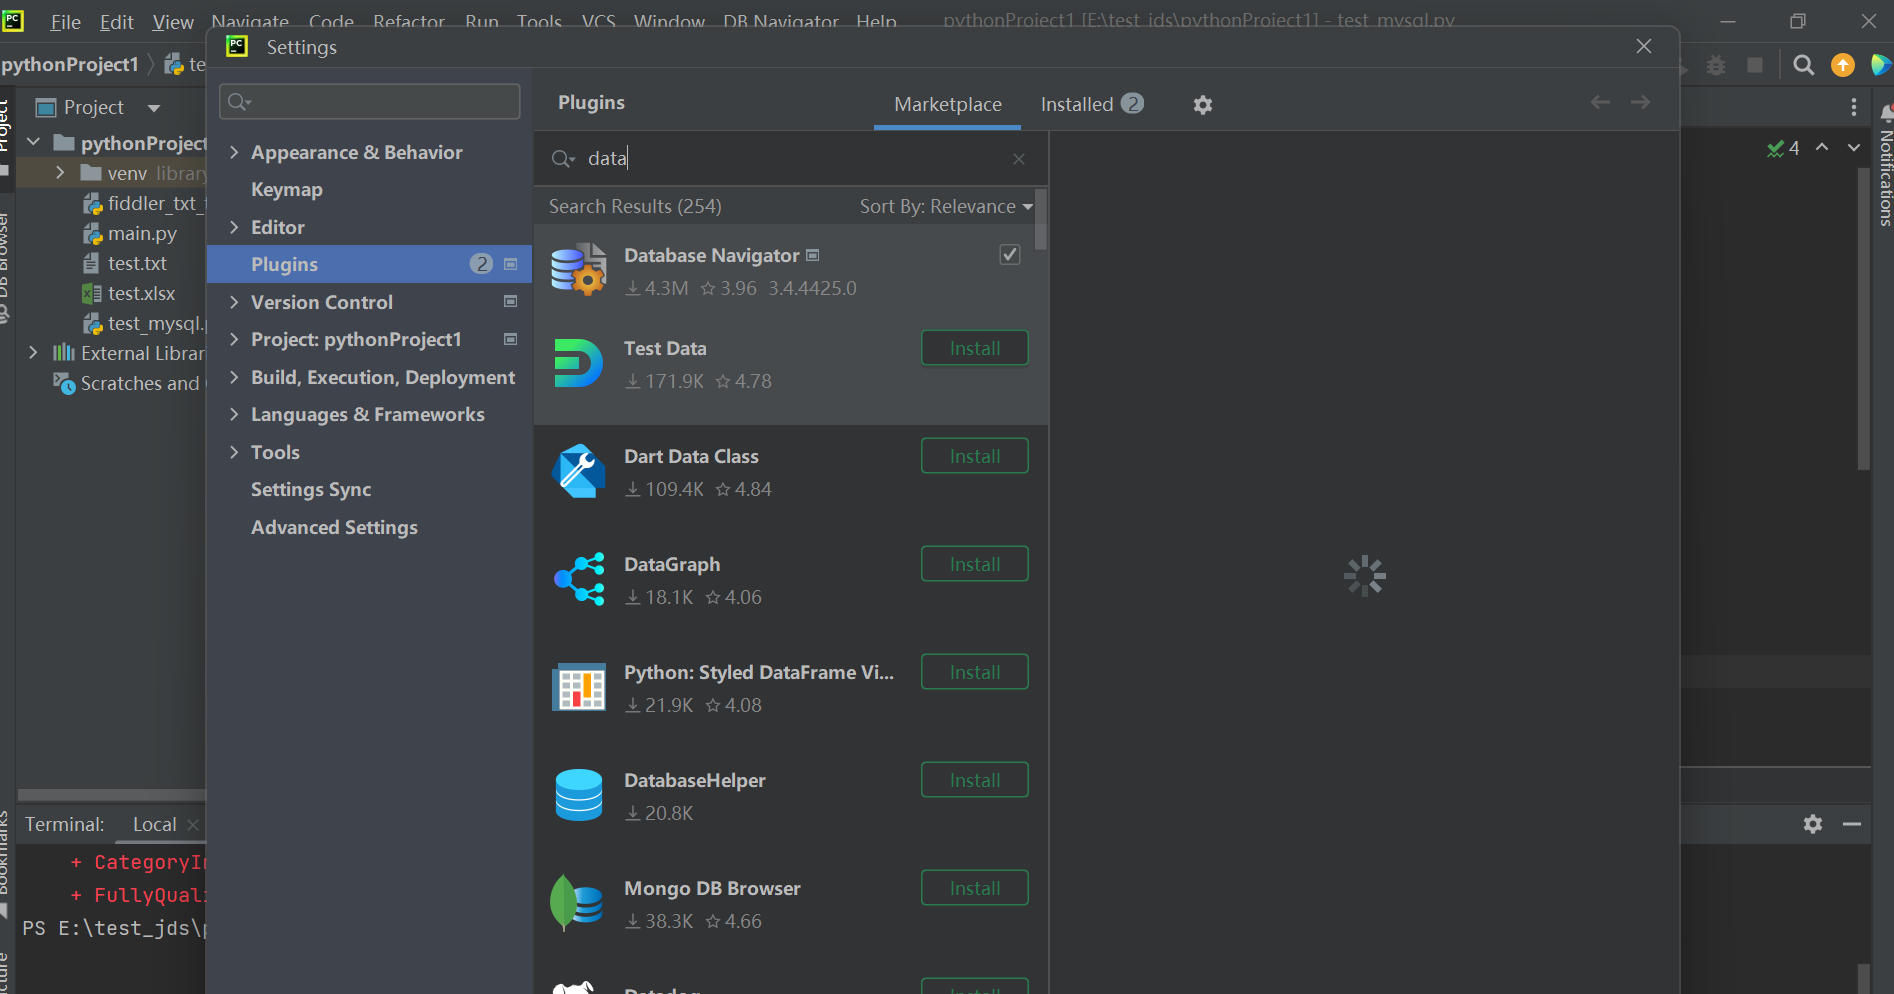This screenshot has width=1894, height=994.
Task: Open the Advanced Settings page
Action: [x=334, y=527]
